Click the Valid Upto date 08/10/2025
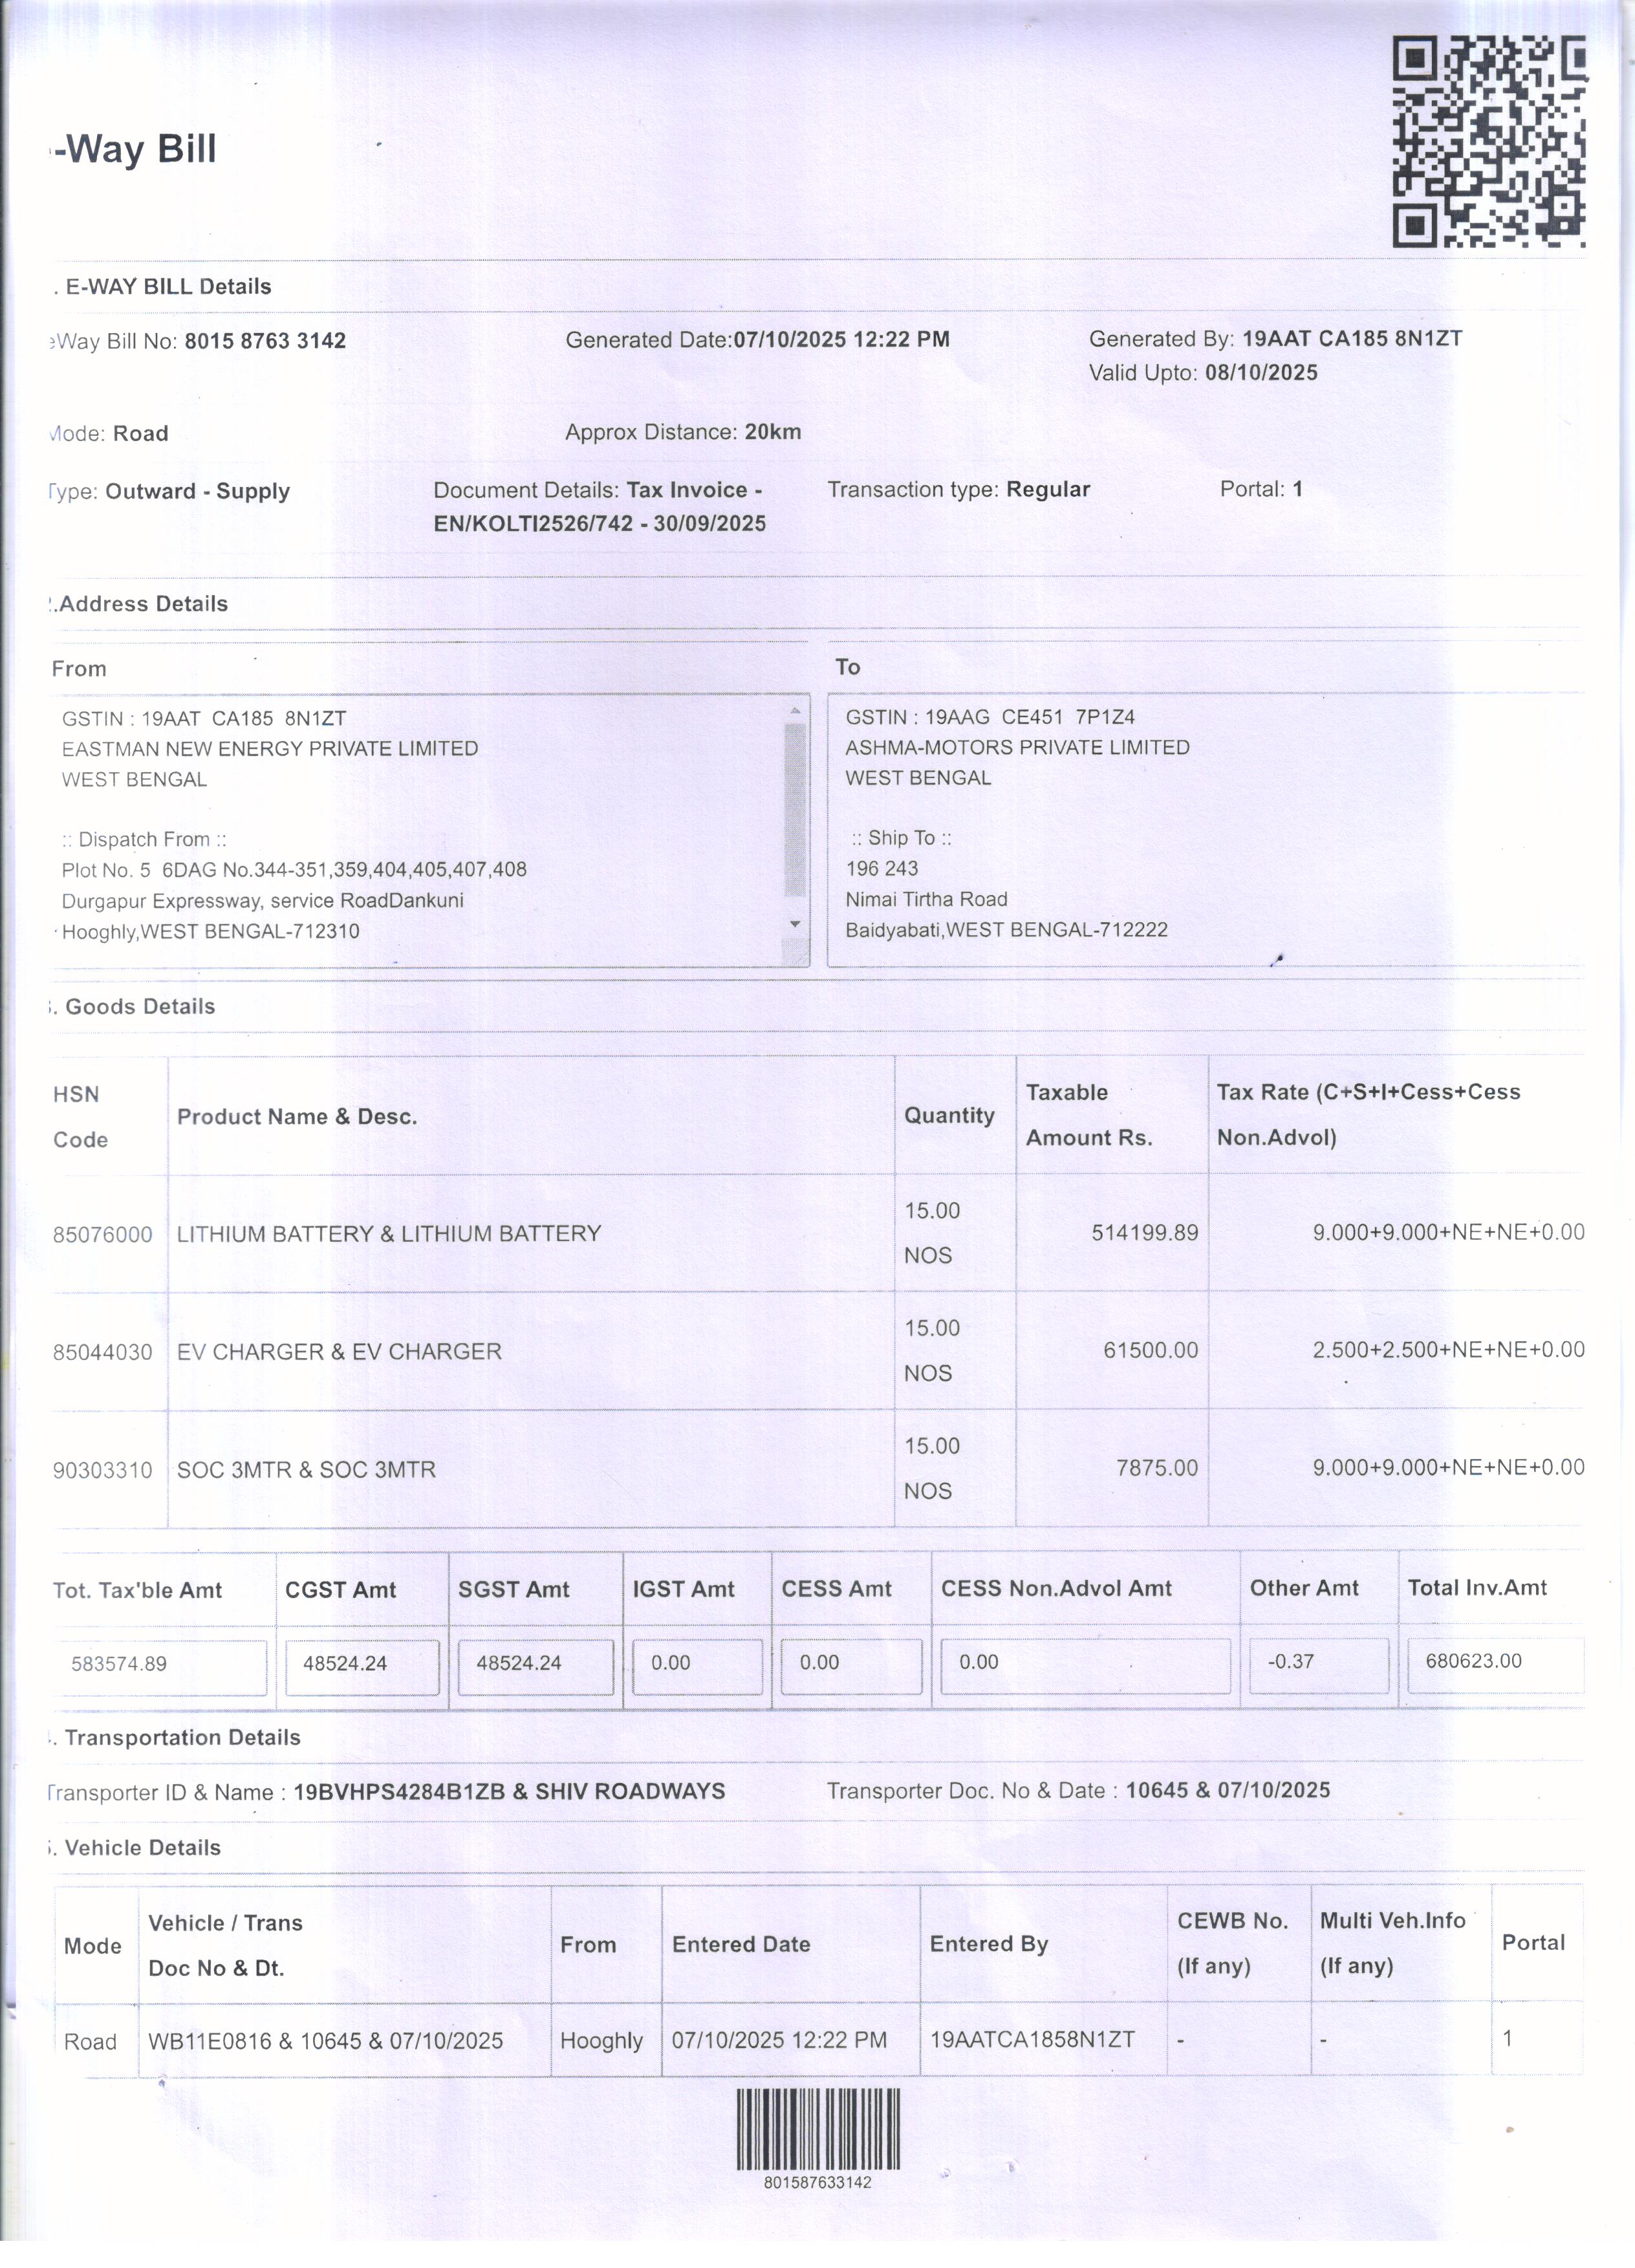The height and width of the screenshot is (2268, 1635). pyautogui.click(x=1261, y=373)
